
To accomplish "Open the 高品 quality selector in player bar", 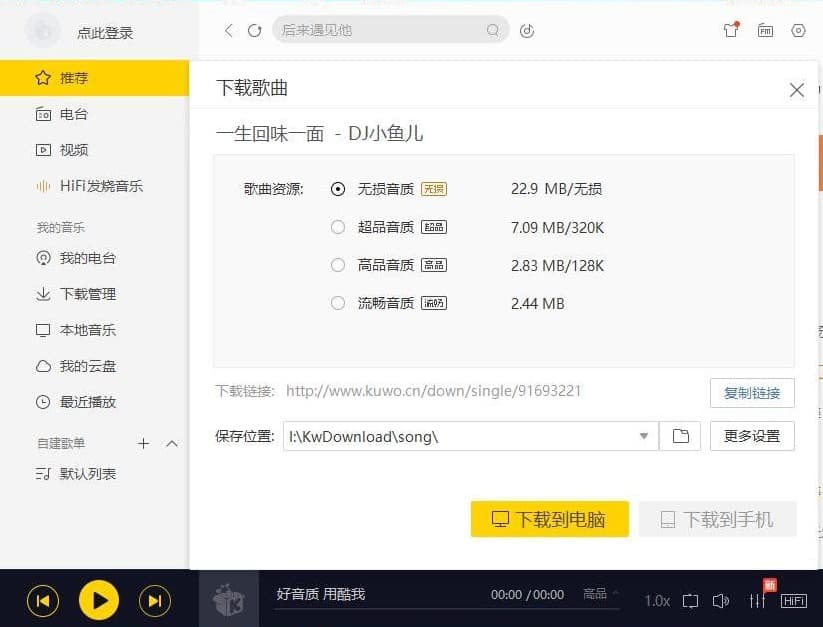I will [600, 594].
